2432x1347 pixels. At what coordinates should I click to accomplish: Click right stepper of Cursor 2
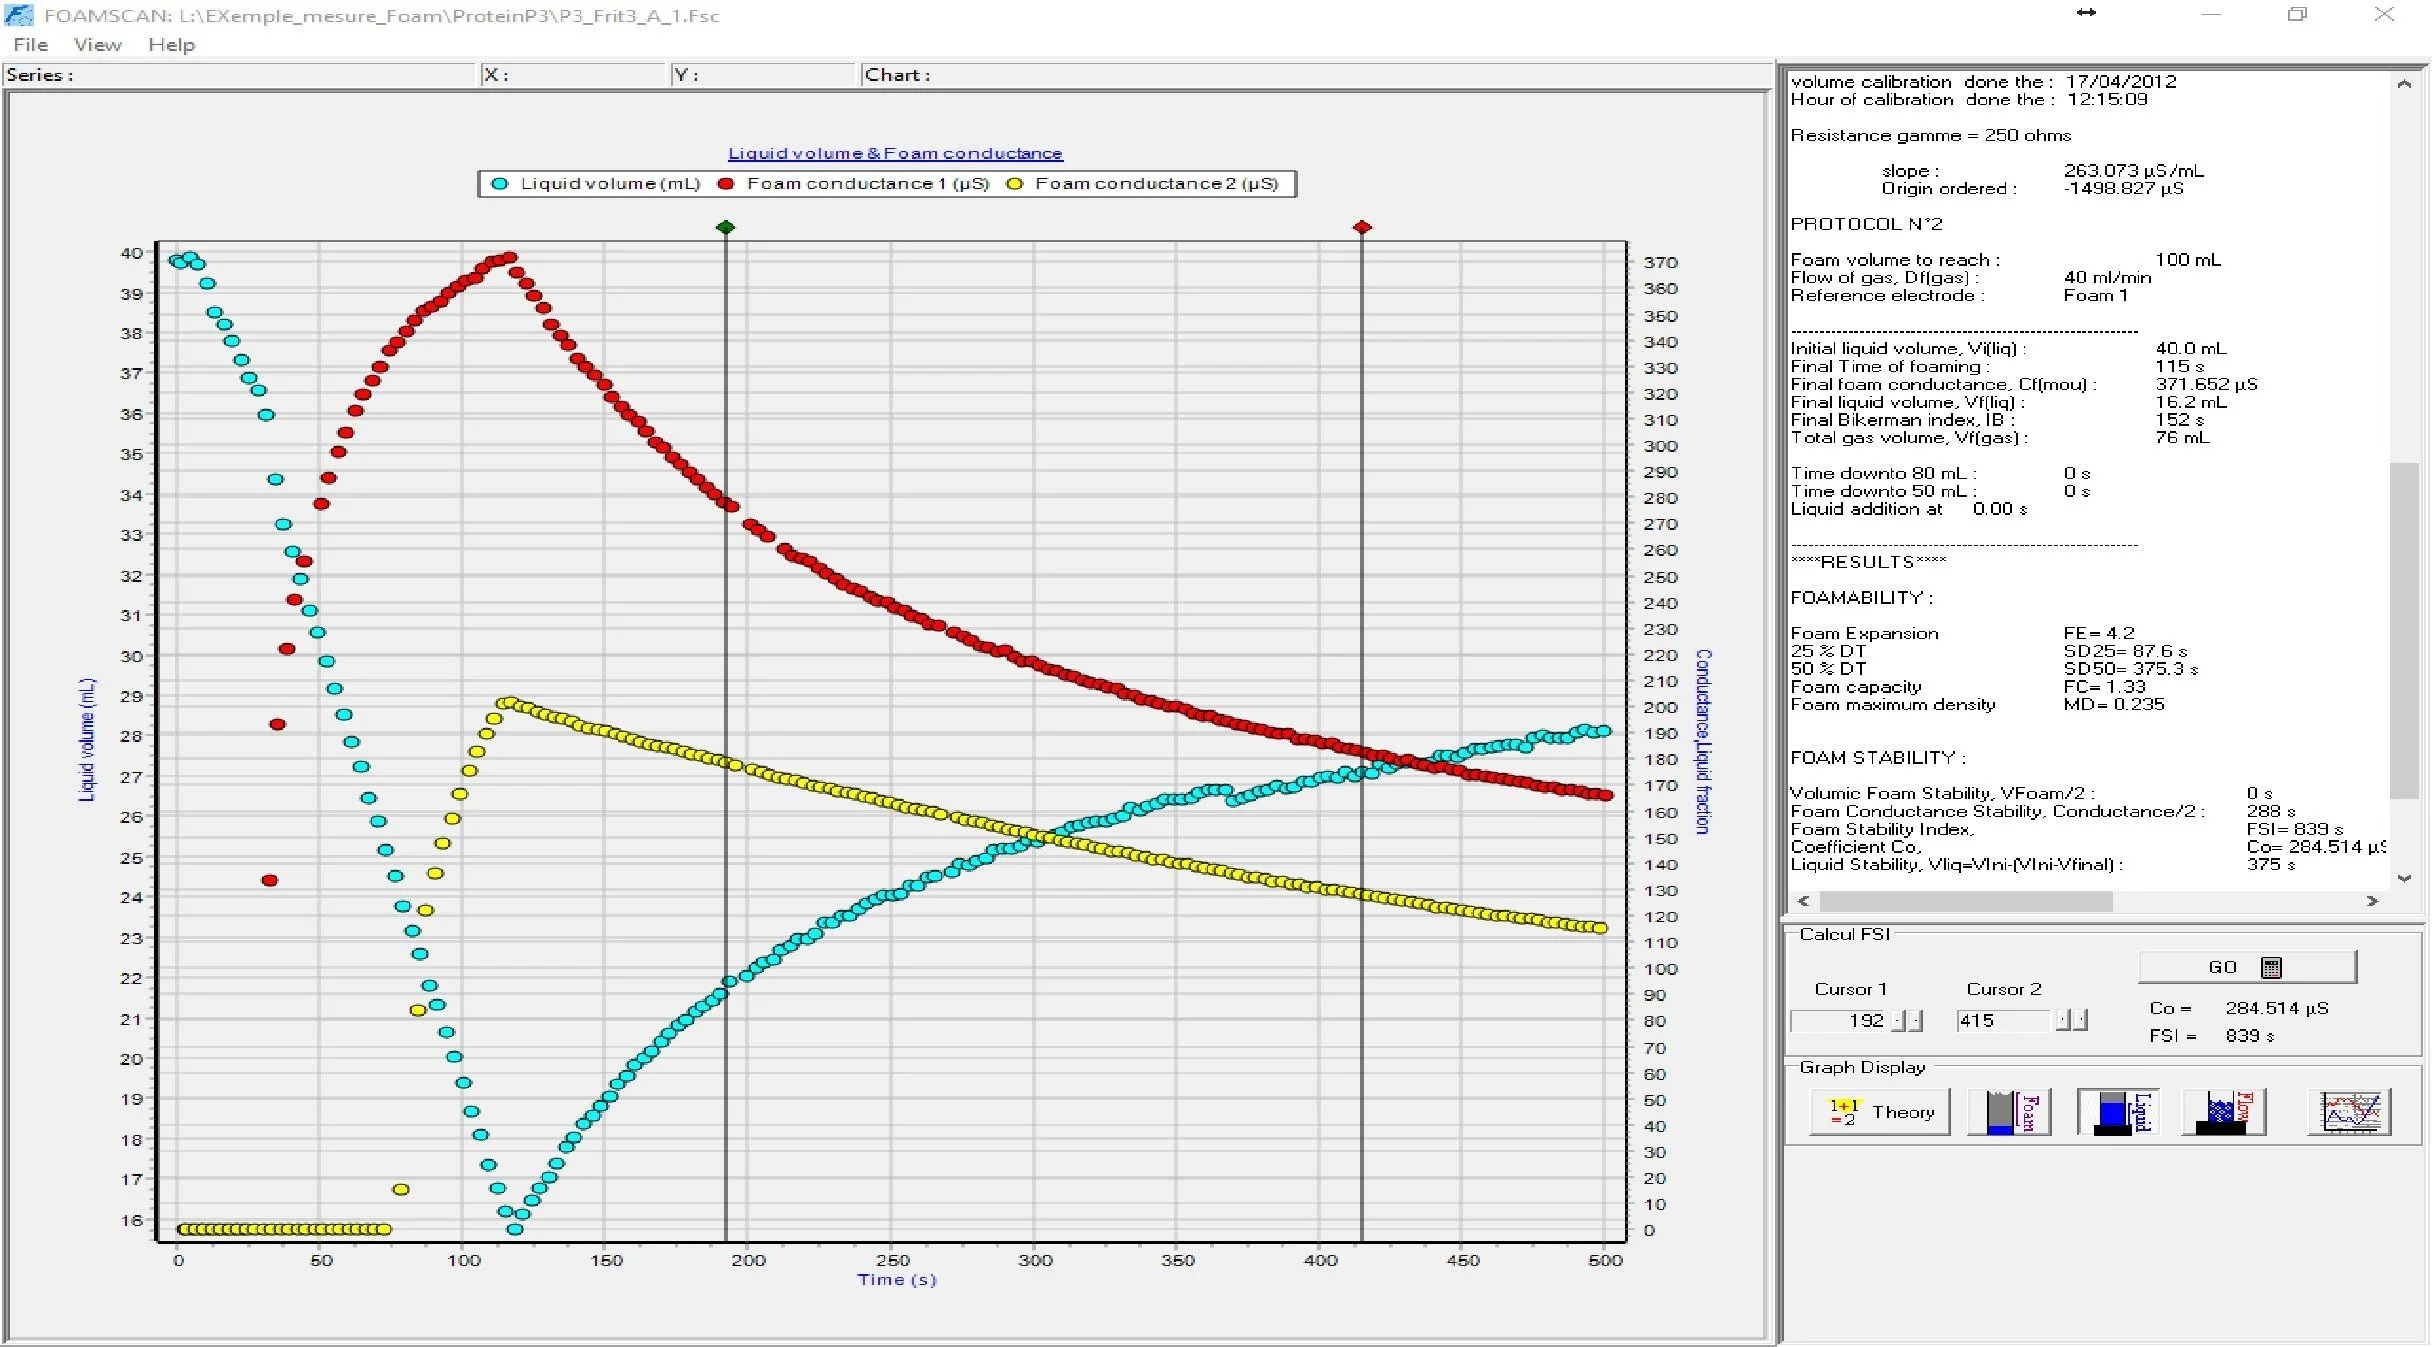coord(2080,1021)
